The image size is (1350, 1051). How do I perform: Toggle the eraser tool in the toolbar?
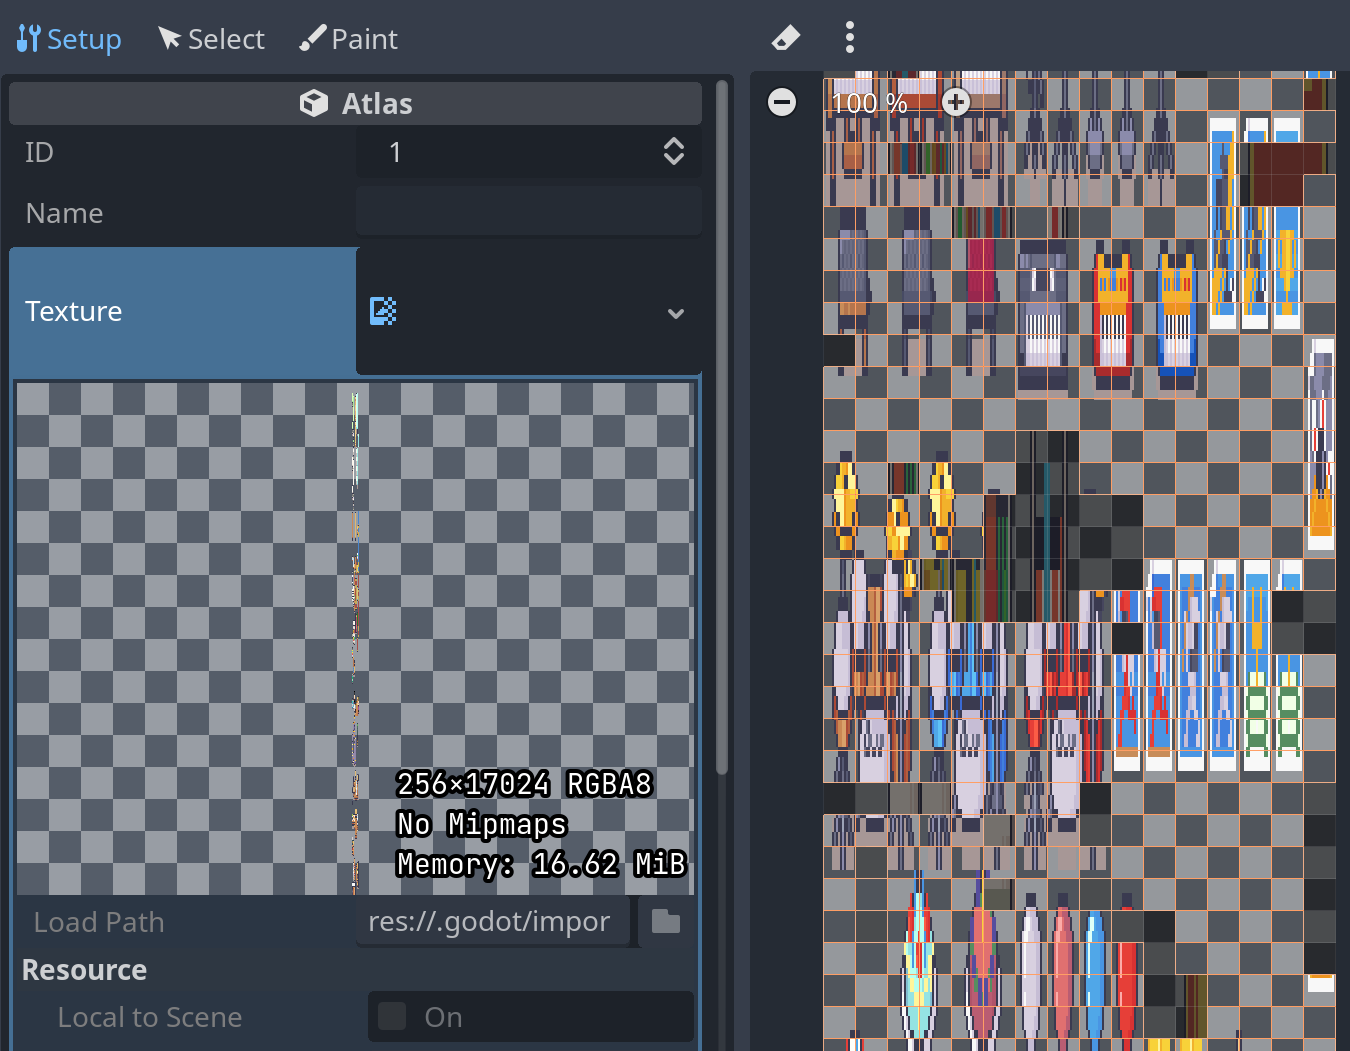(785, 37)
